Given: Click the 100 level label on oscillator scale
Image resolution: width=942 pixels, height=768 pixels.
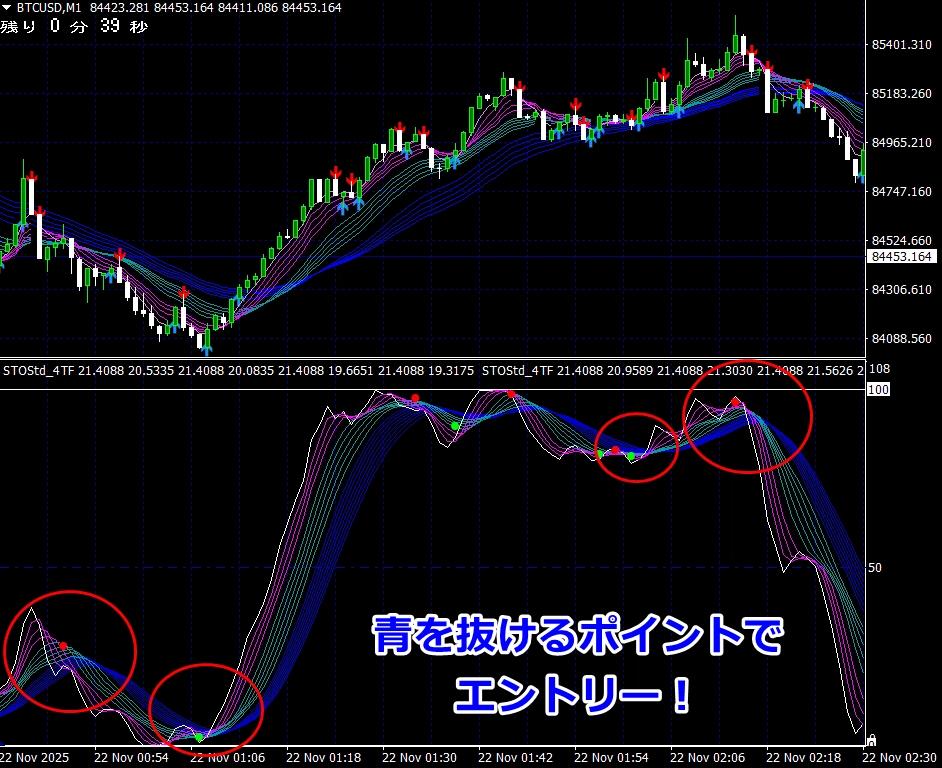Looking at the screenshot, I should point(879,389).
